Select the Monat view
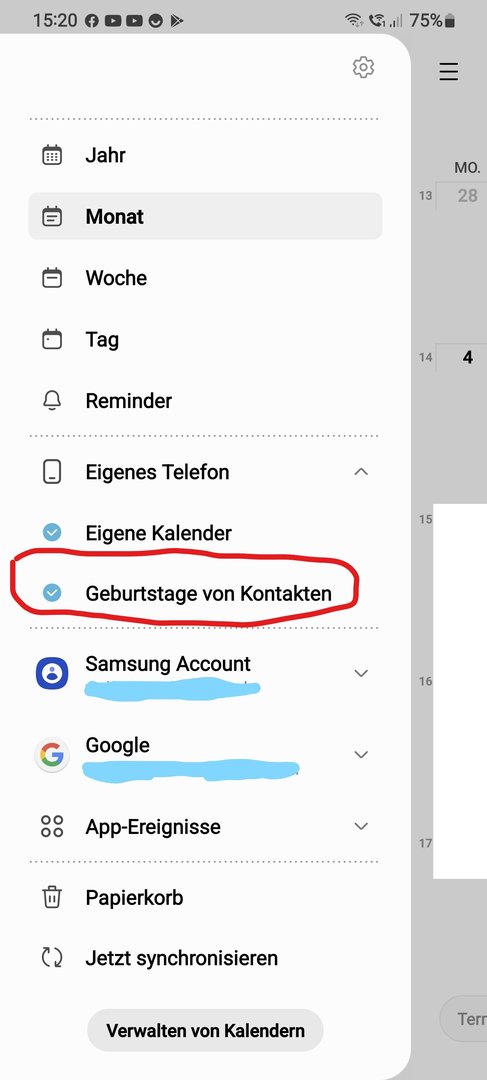The height and width of the screenshot is (1080, 487). coord(205,216)
